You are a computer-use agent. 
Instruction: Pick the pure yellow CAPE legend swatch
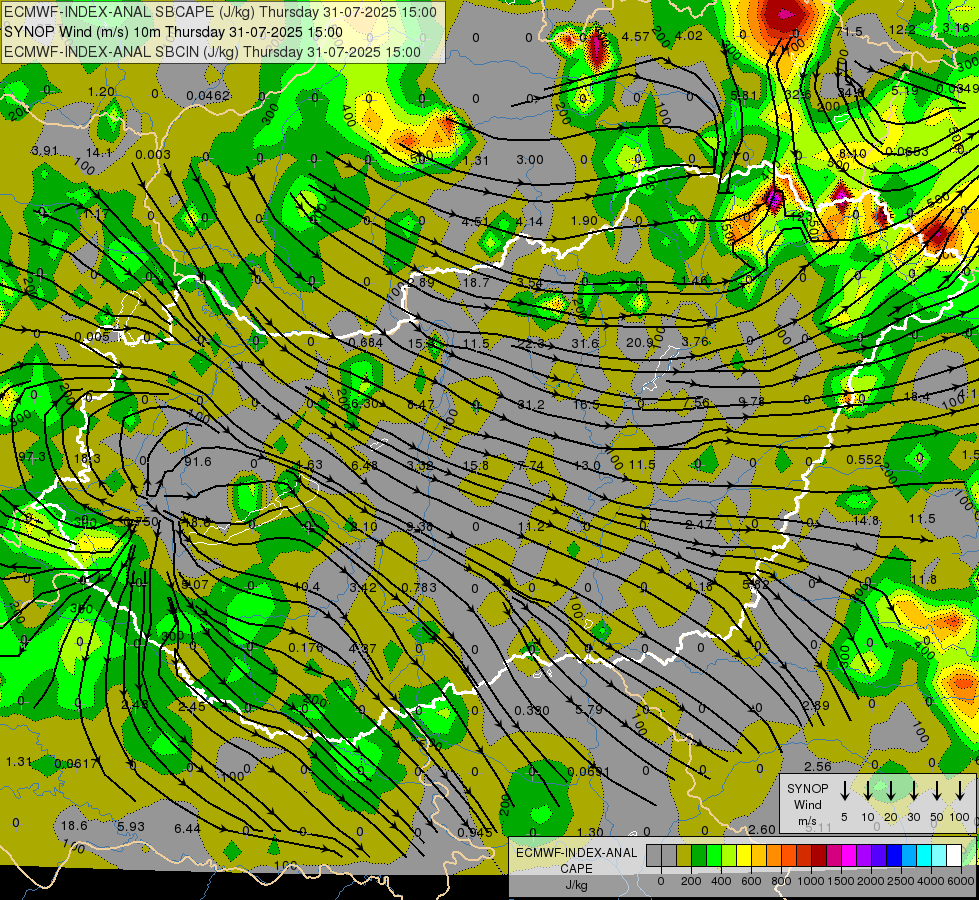point(744,856)
